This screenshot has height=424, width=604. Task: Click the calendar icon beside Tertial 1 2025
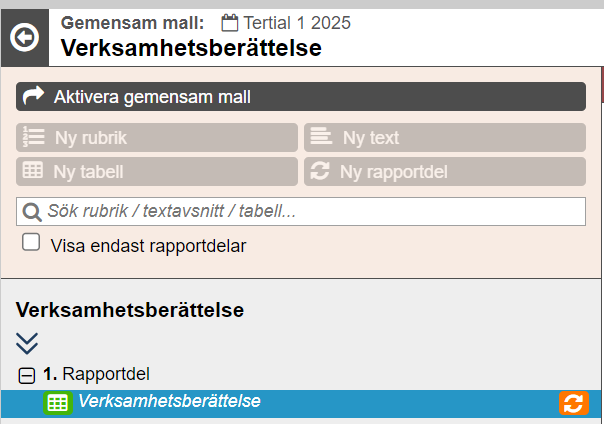point(230,22)
